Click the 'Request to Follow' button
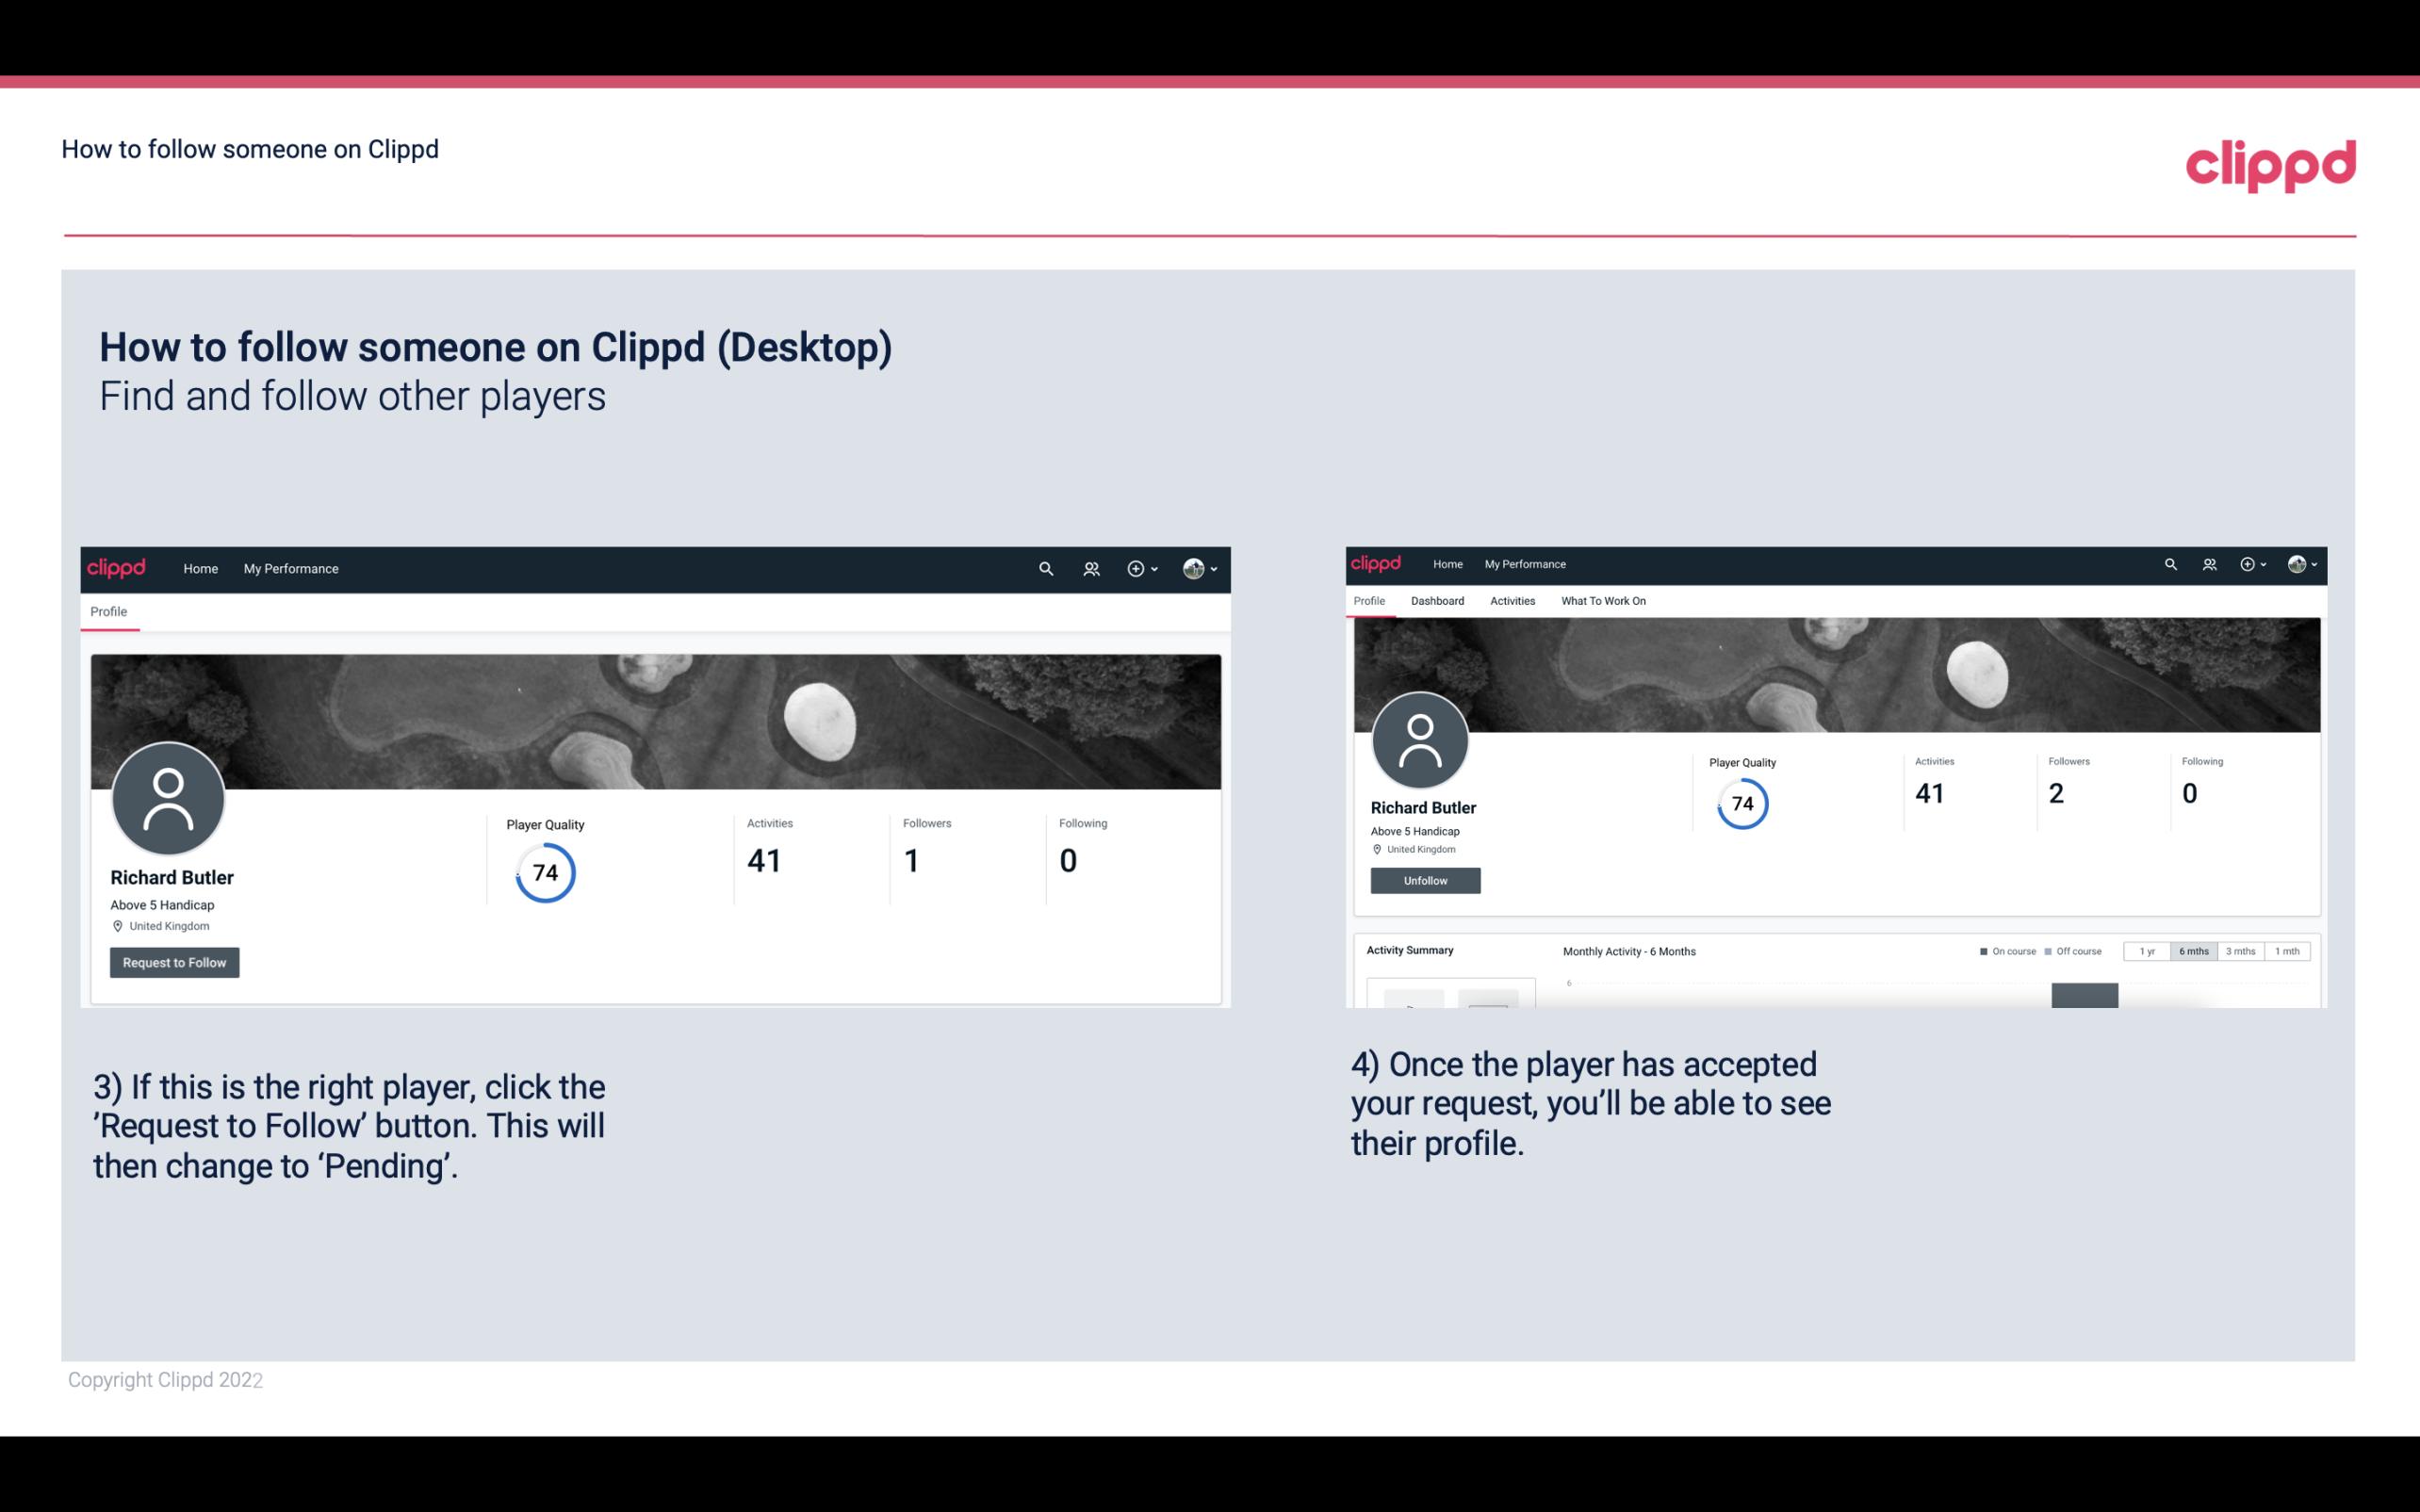Screen dimensions: 2420x1512 174,962
